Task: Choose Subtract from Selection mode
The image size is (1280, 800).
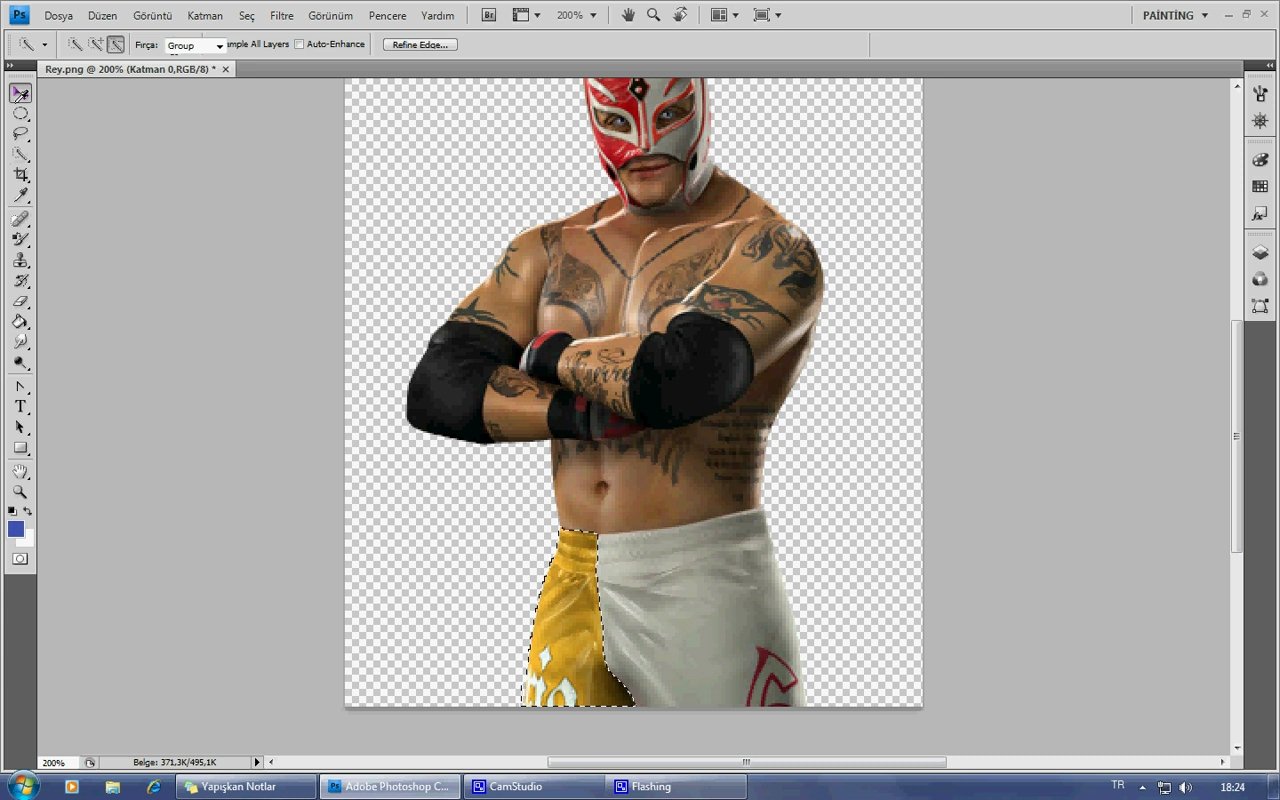Action: click(x=116, y=45)
